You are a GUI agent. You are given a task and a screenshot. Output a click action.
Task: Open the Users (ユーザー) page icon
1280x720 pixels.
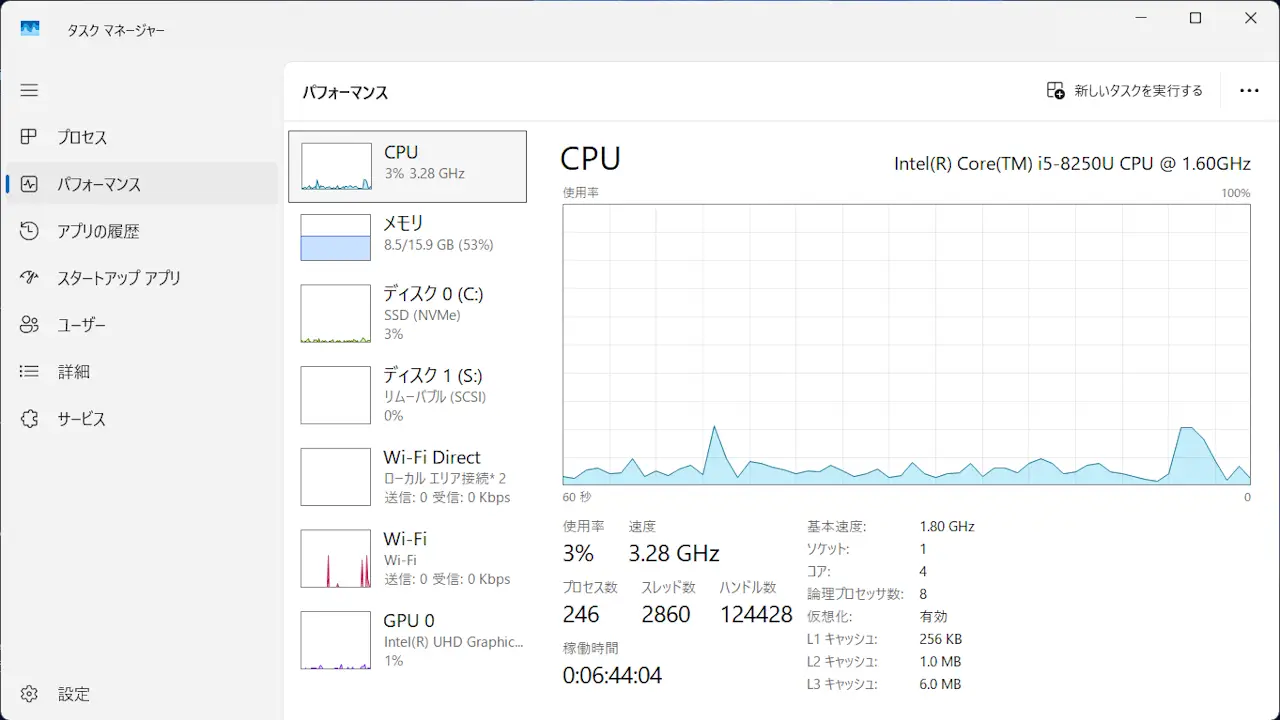pos(29,325)
